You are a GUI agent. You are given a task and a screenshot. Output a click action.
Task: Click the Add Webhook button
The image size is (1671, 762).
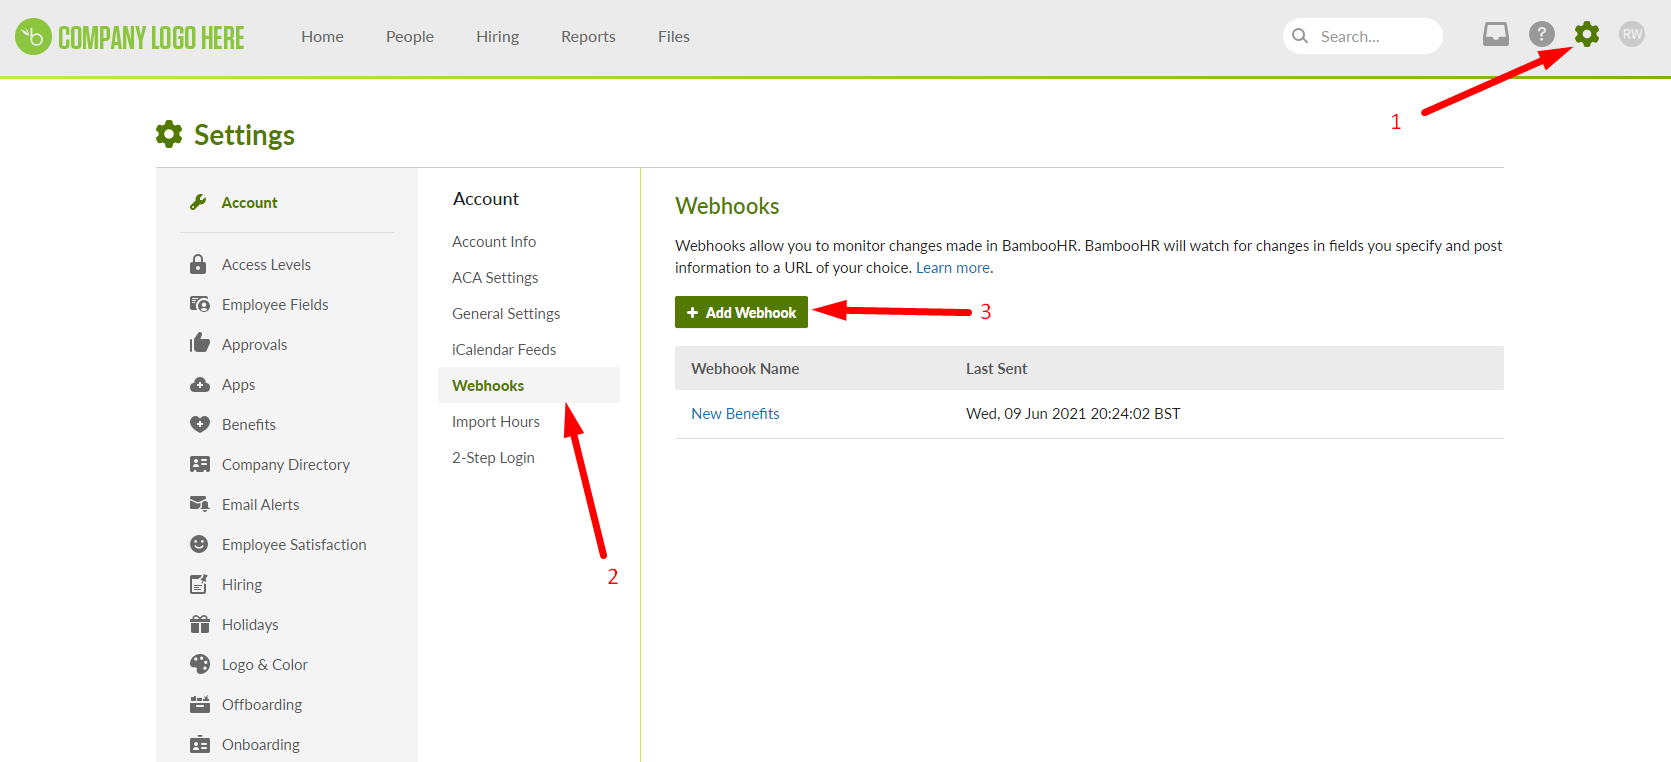point(741,312)
